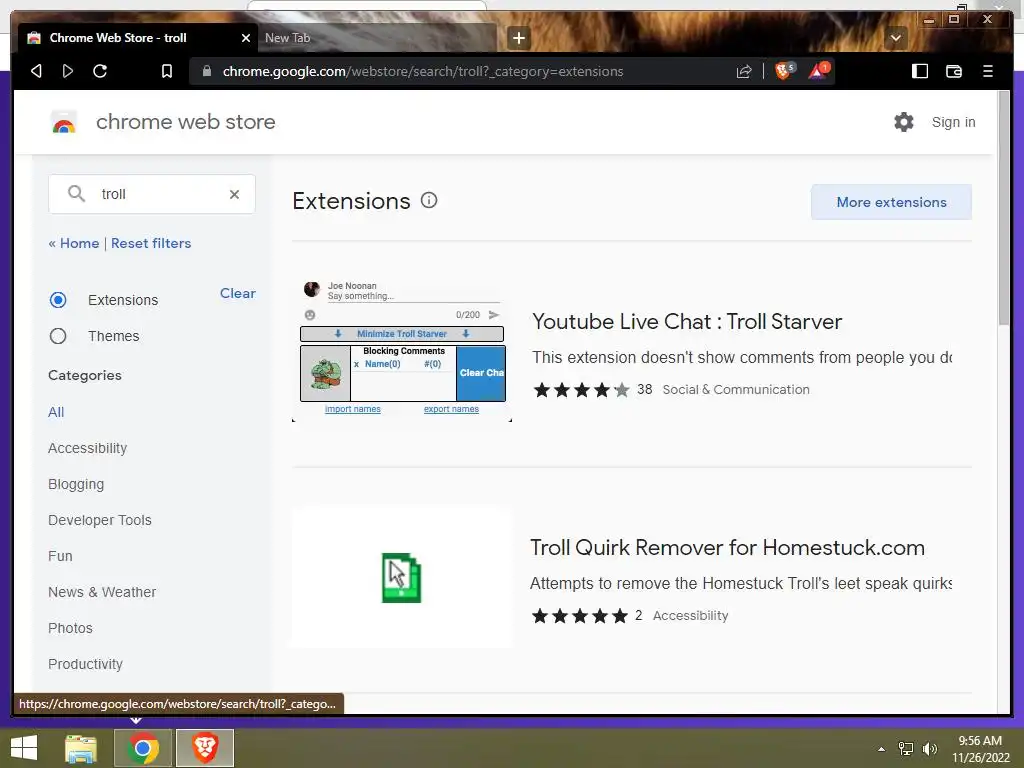This screenshot has height=768, width=1024.
Task: Click the More extensions button
Action: (891, 202)
